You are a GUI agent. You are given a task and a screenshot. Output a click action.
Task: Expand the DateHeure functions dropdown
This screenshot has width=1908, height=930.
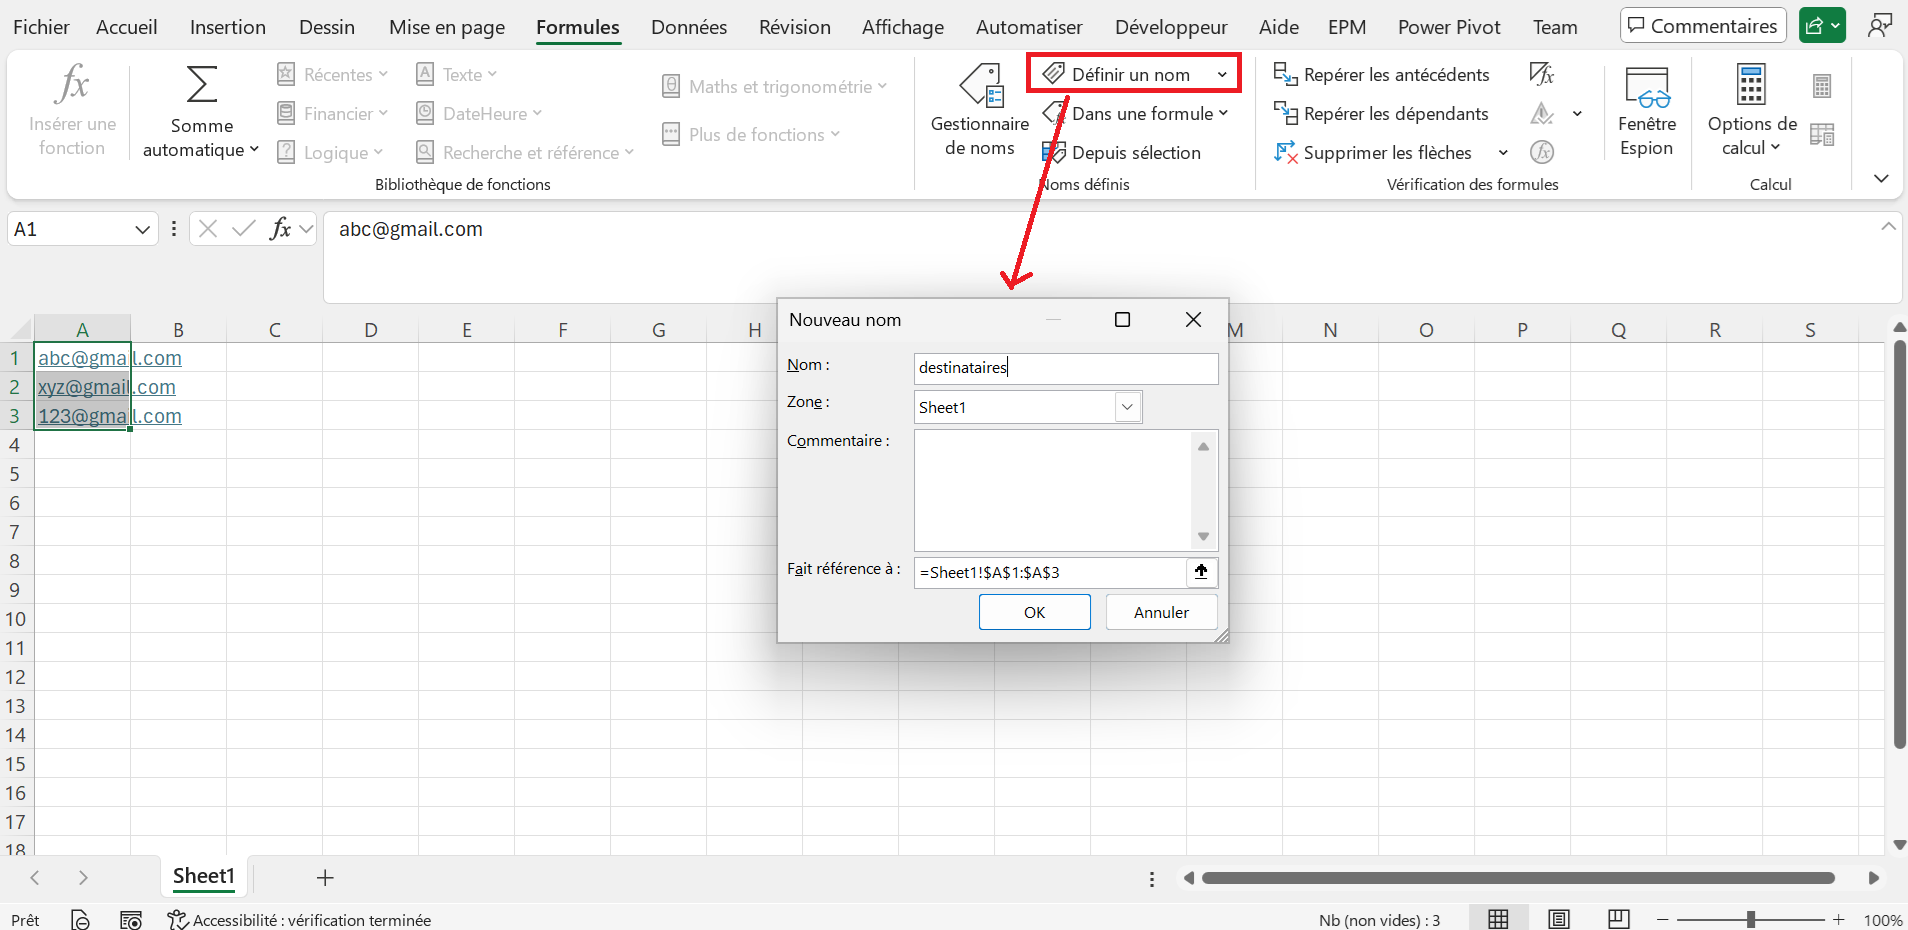coord(537,113)
